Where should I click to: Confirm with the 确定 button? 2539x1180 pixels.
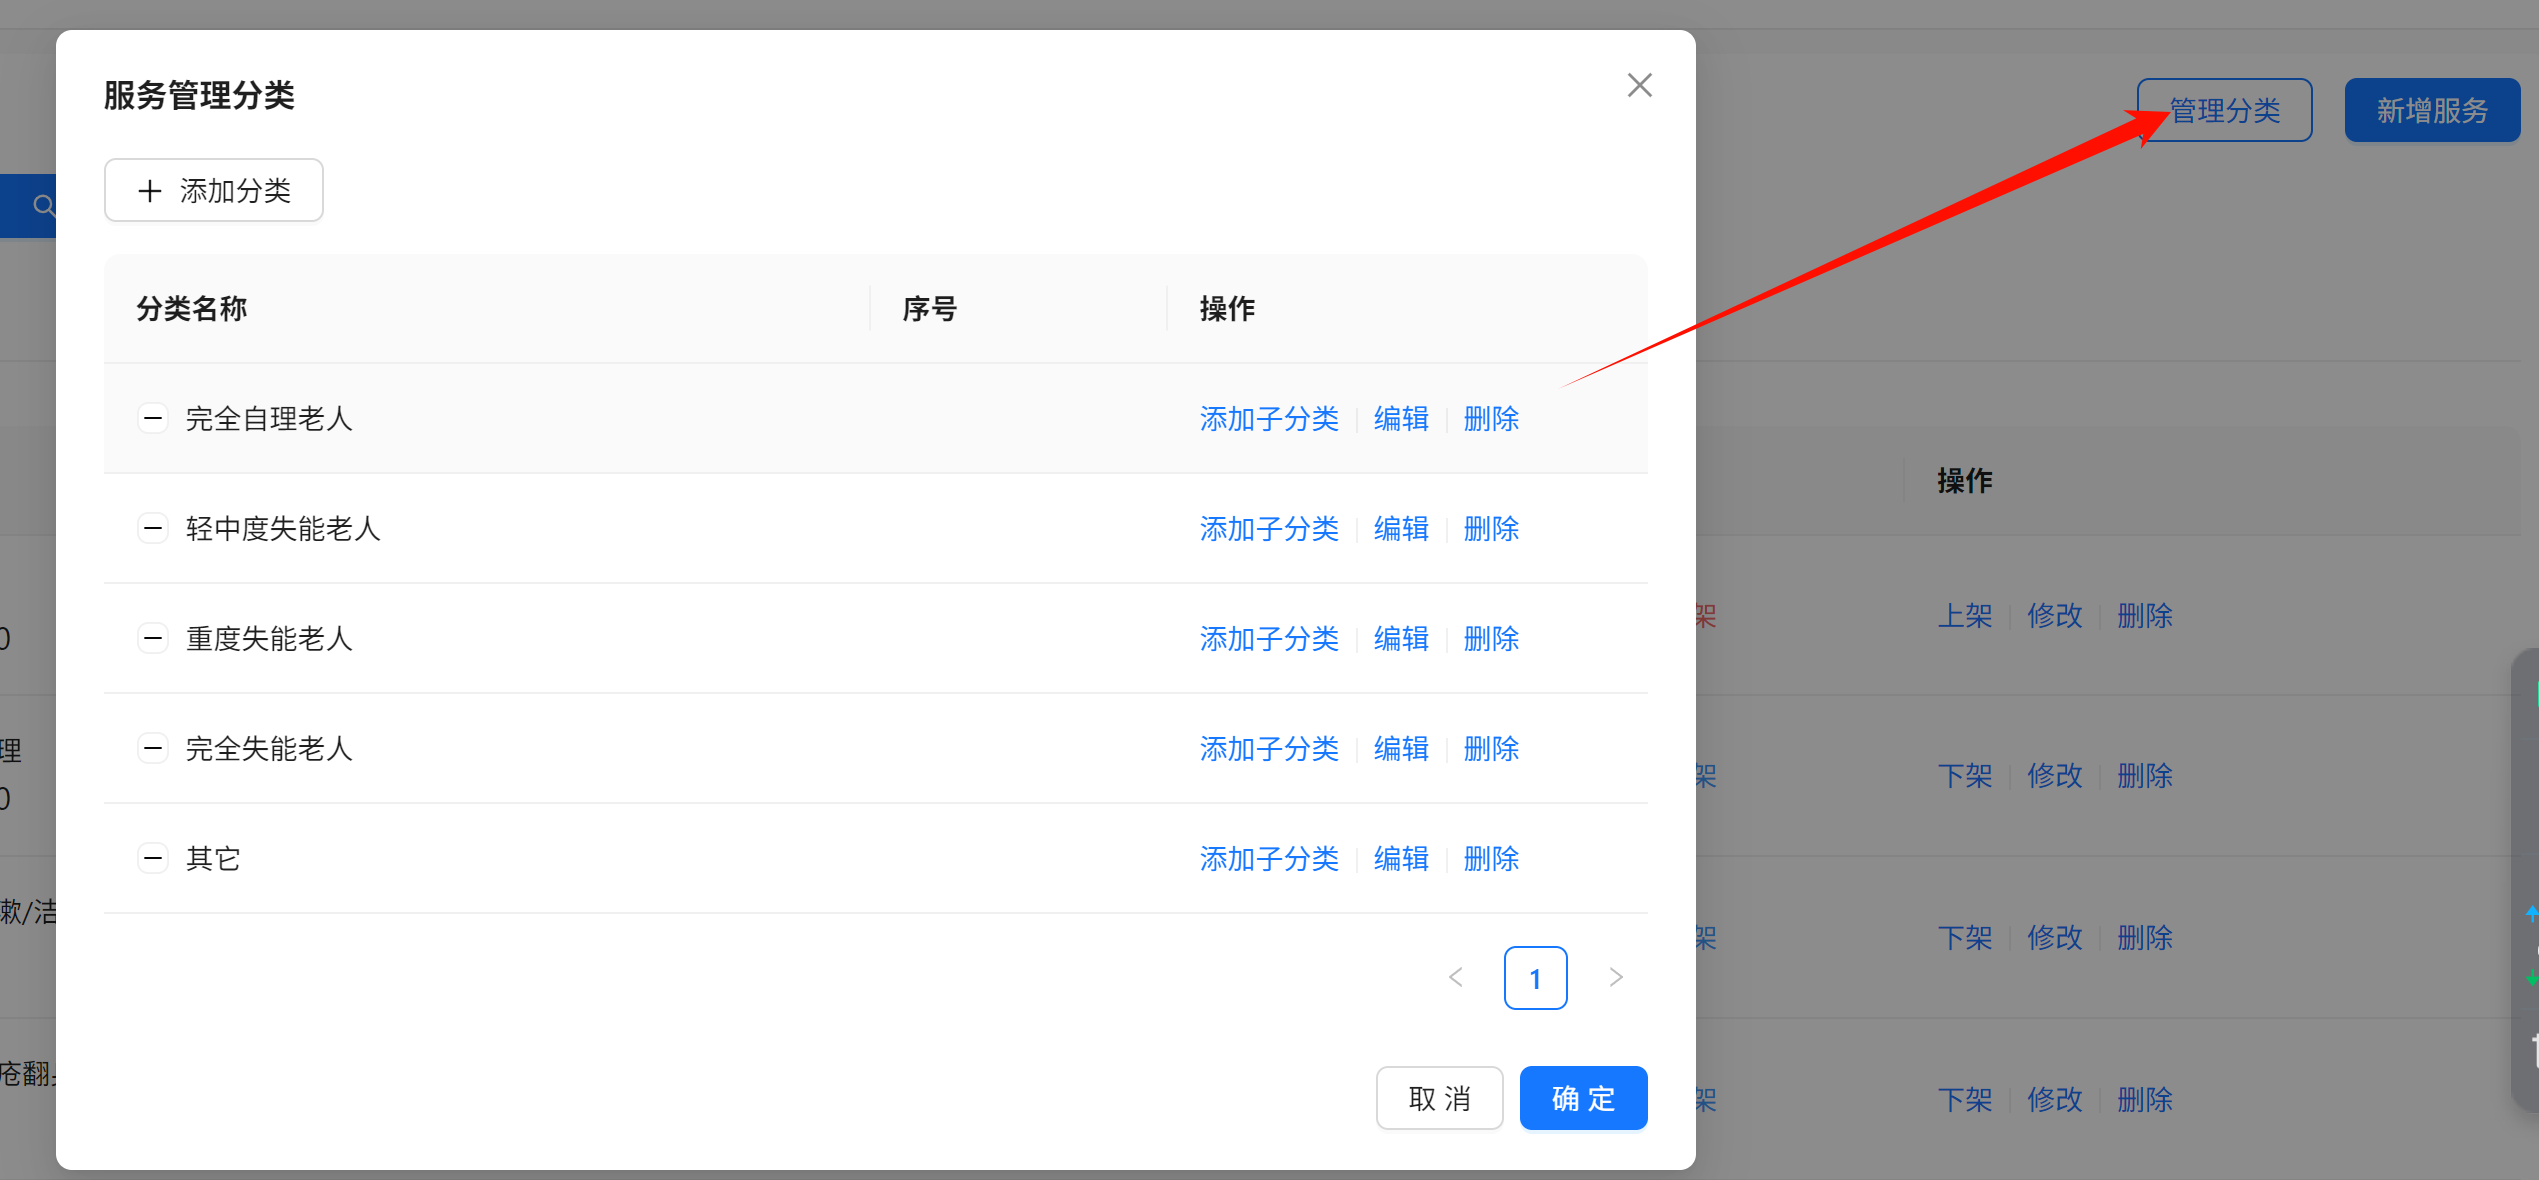tap(1582, 1098)
